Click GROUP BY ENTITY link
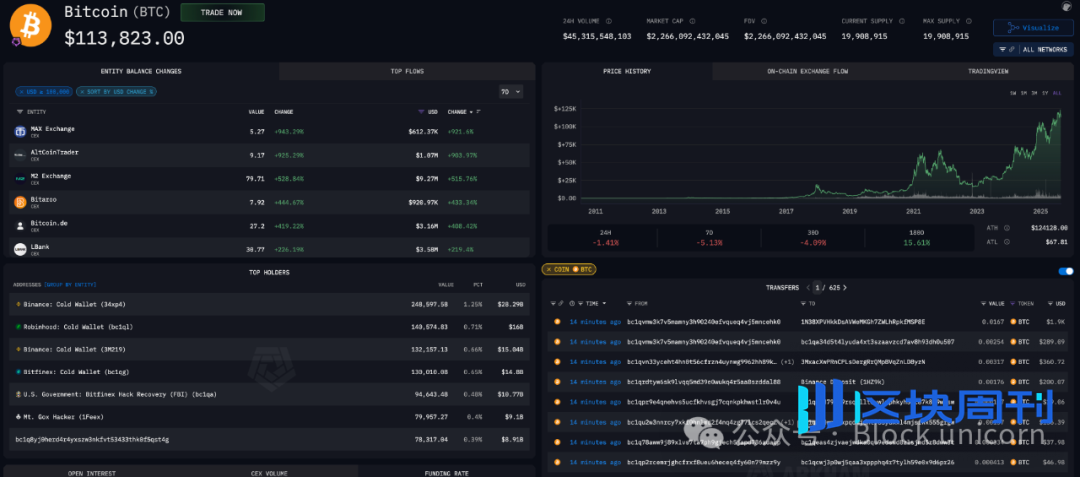Image resolution: width=1080 pixels, height=477 pixels. (x=70, y=284)
